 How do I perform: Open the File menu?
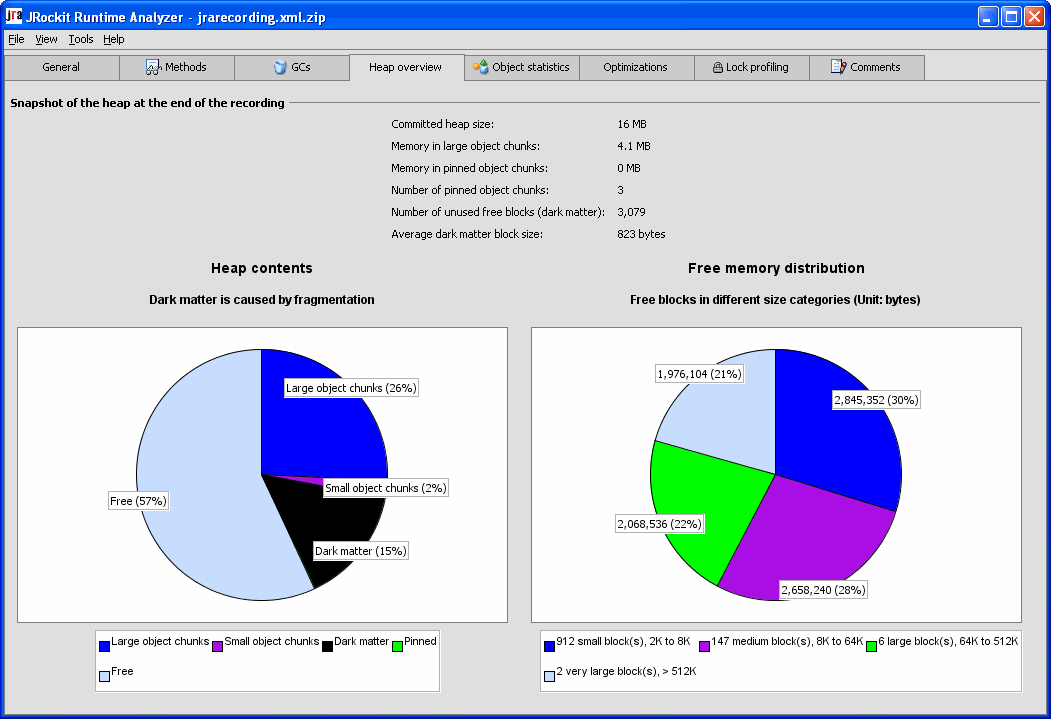coord(16,39)
